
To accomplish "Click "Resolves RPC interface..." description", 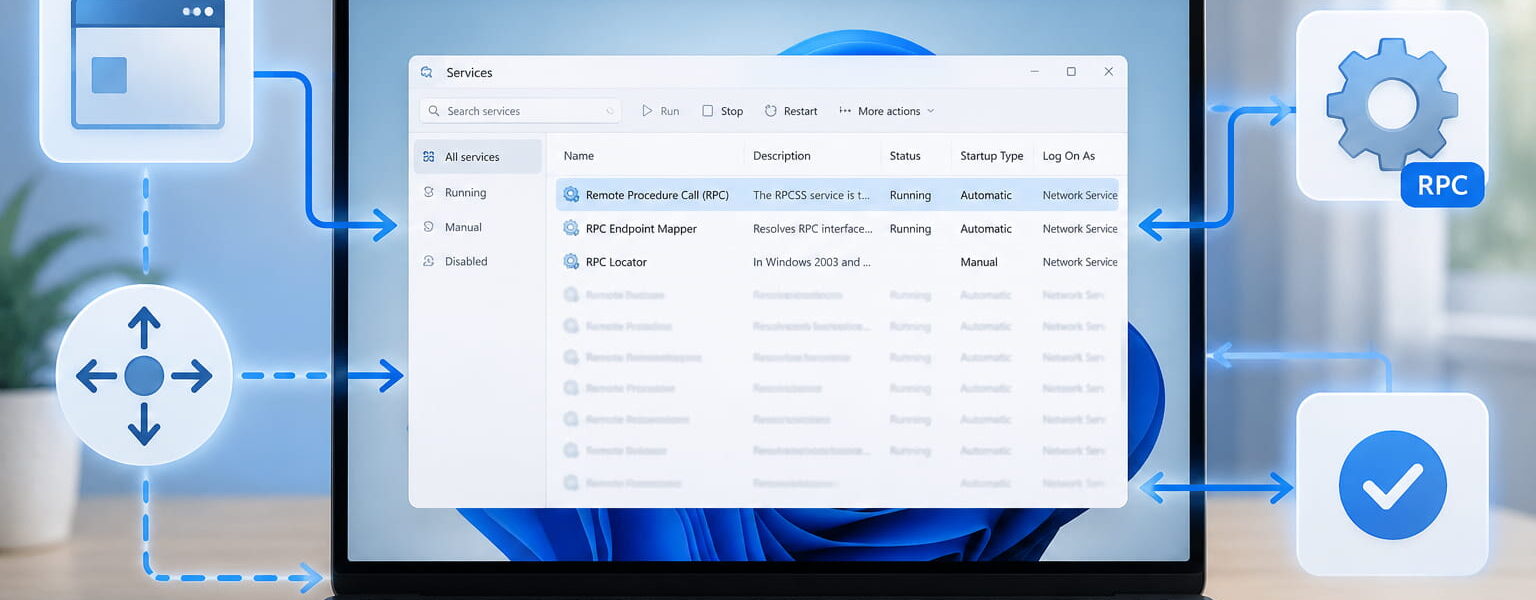I will [813, 229].
